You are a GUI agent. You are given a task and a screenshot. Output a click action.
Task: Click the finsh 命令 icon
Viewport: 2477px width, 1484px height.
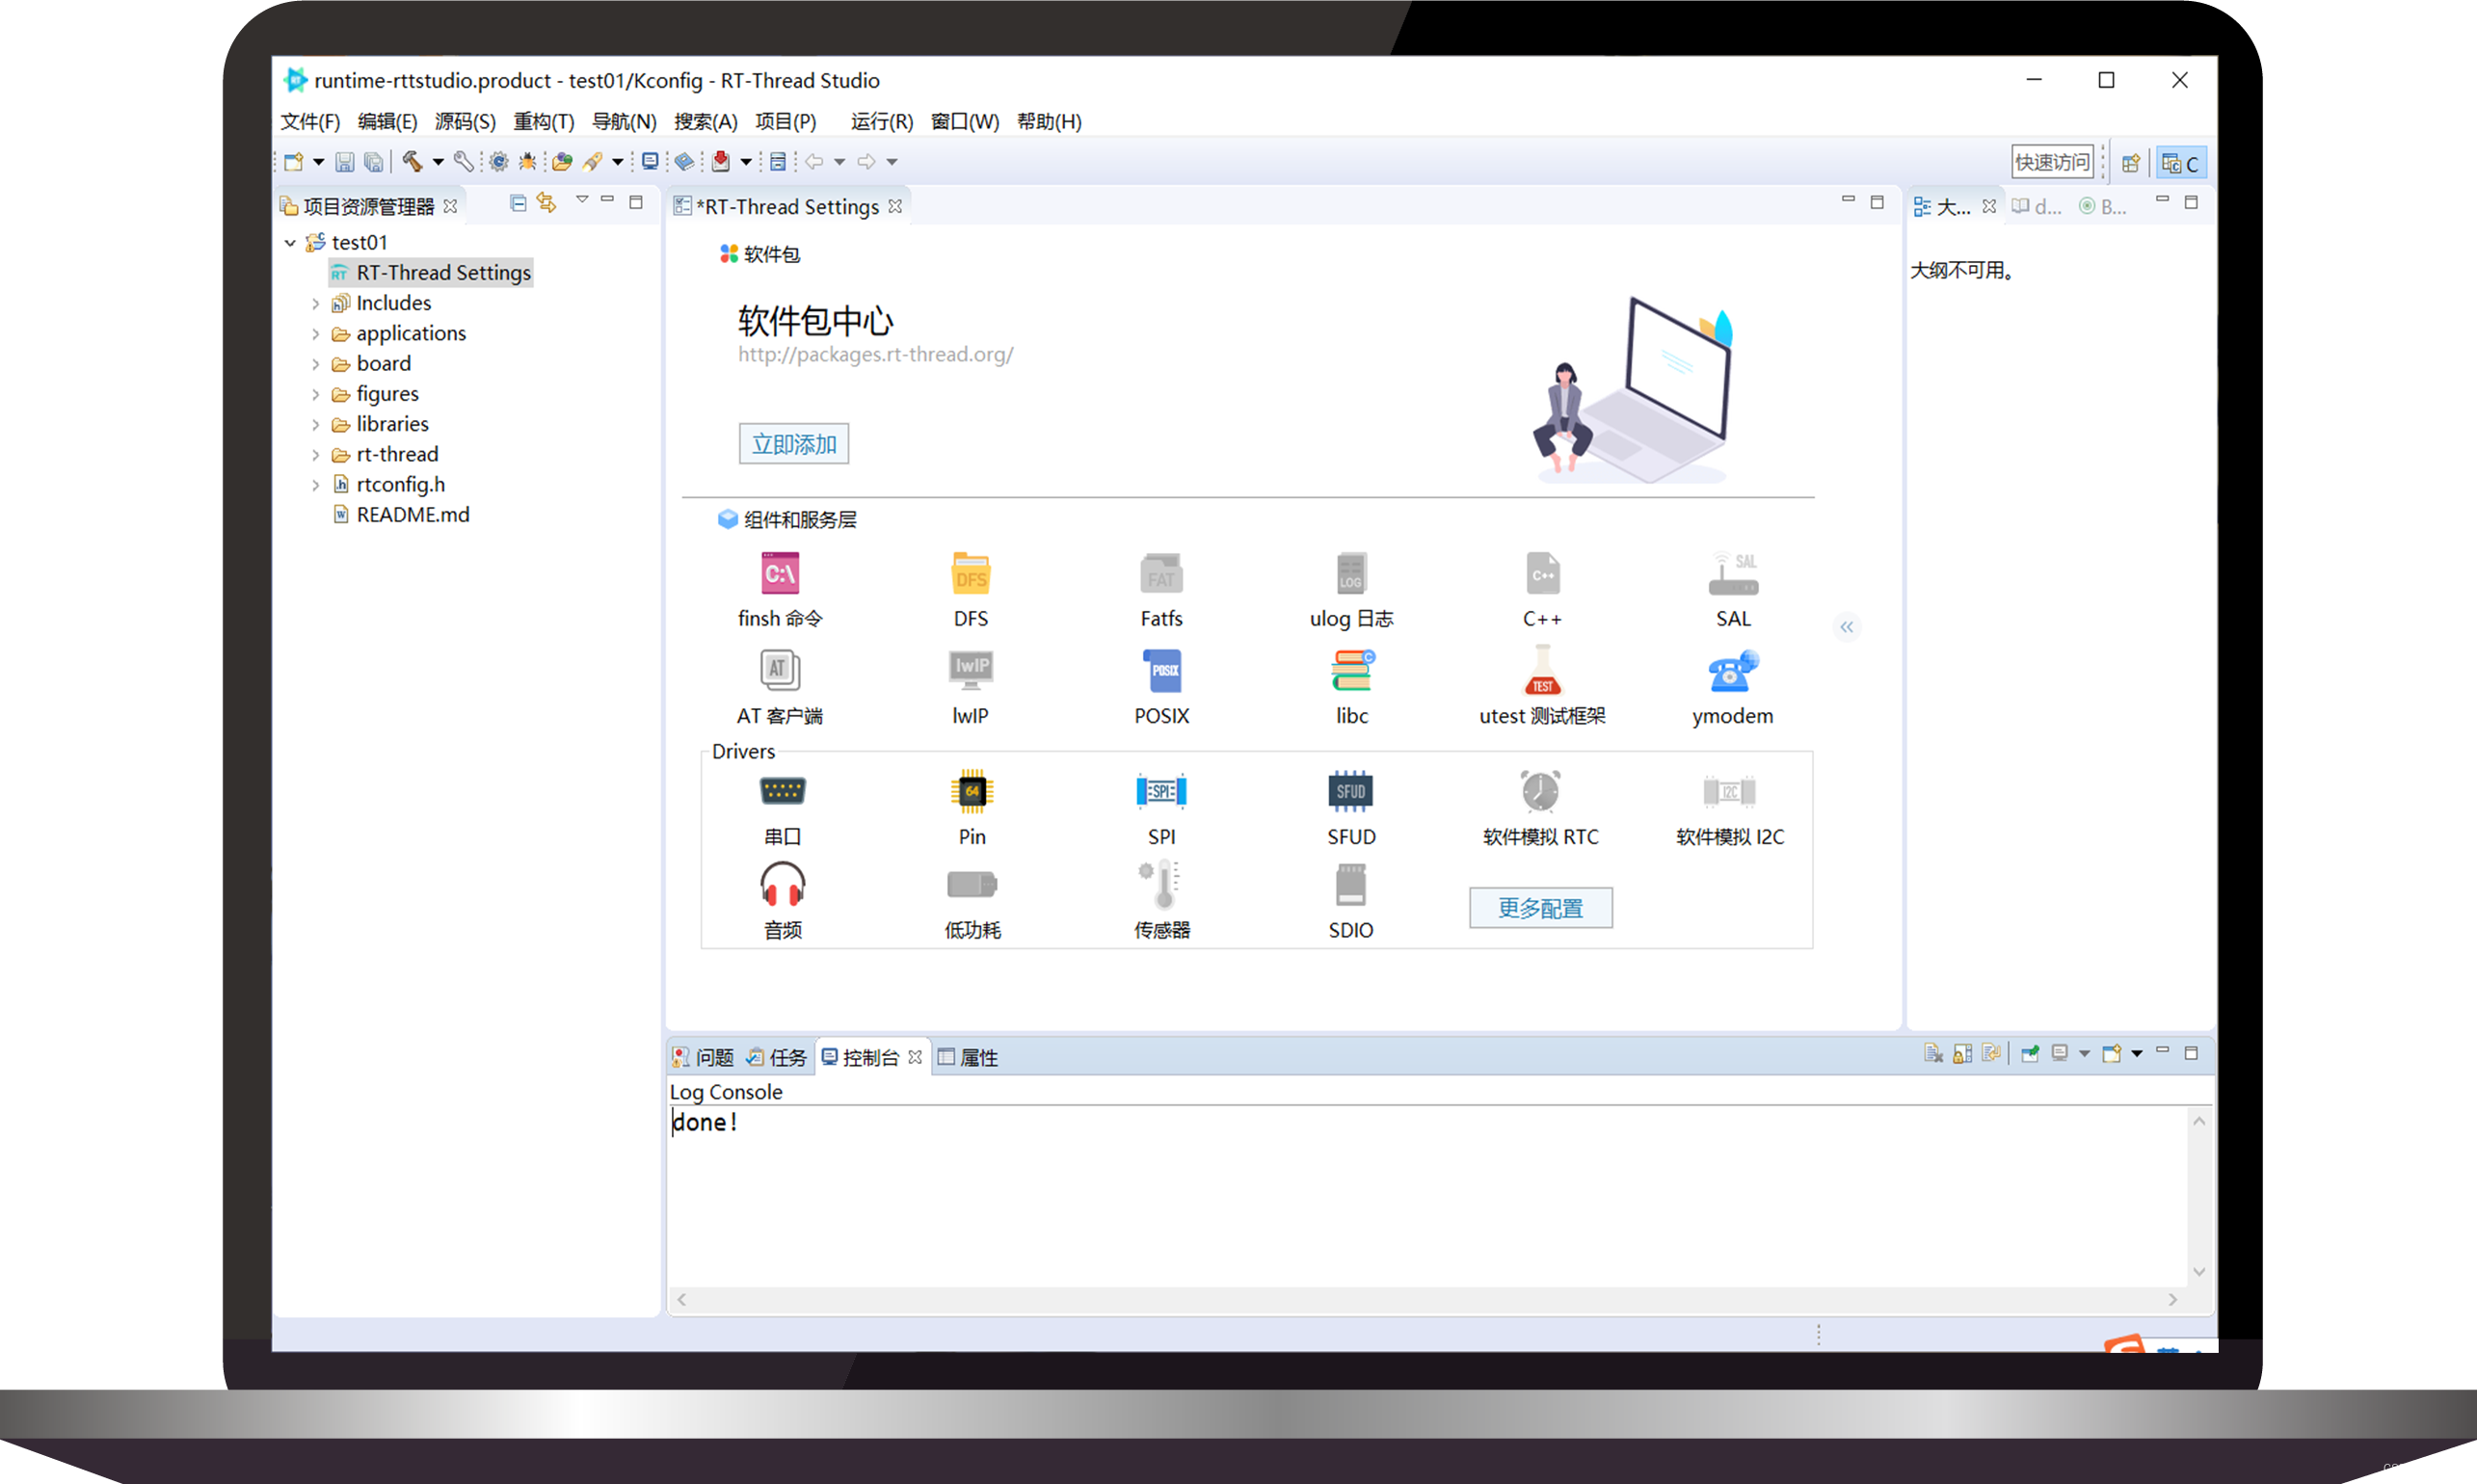pyautogui.click(x=779, y=574)
